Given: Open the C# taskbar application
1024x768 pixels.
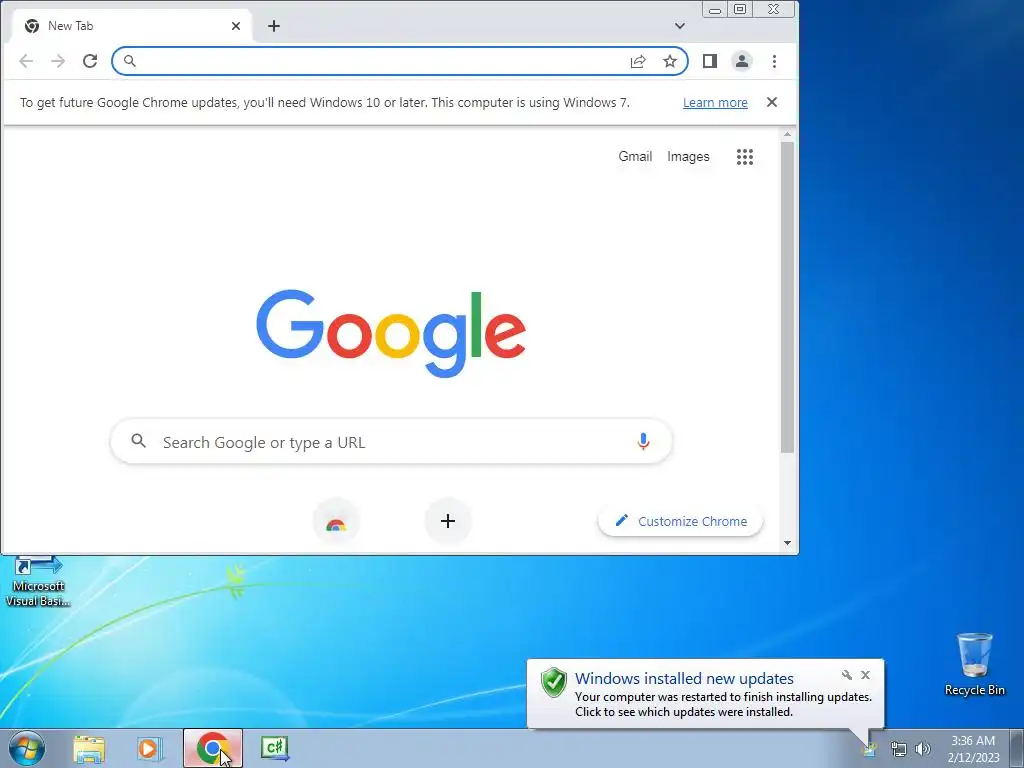Looking at the screenshot, I should pos(275,748).
